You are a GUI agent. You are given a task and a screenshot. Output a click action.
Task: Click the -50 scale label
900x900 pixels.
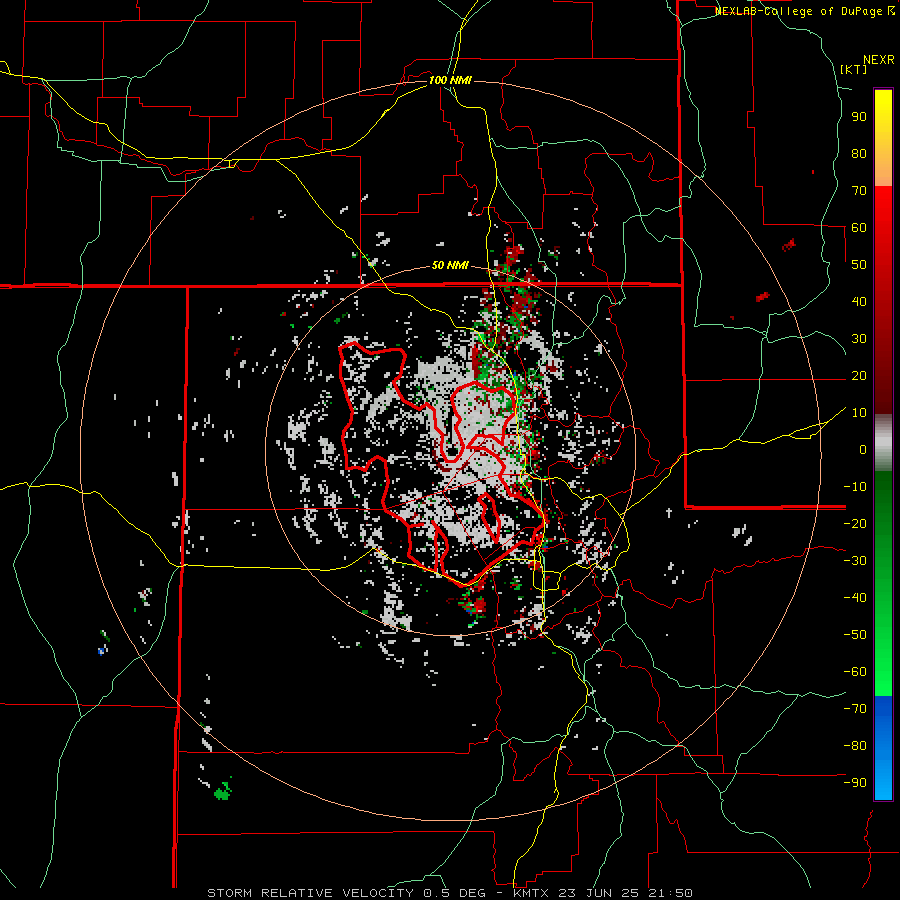(855, 634)
